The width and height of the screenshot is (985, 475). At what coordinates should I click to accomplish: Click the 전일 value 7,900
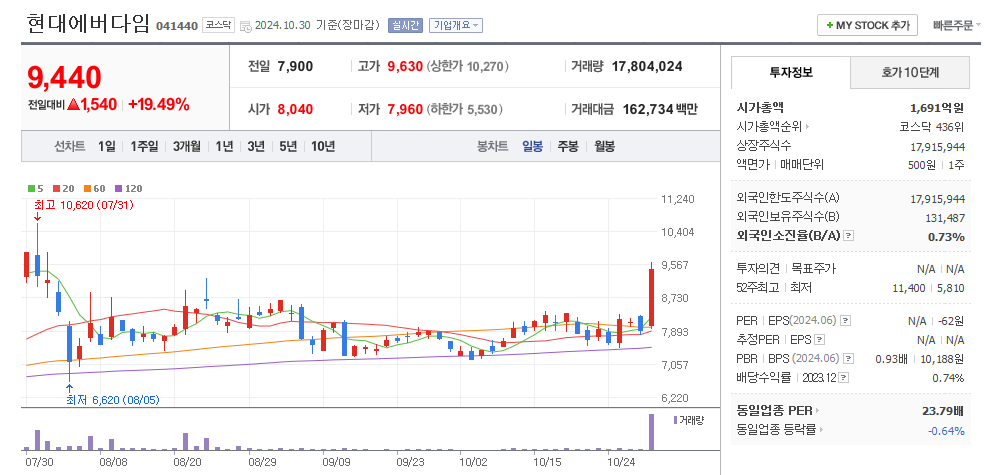click(295, 66)
